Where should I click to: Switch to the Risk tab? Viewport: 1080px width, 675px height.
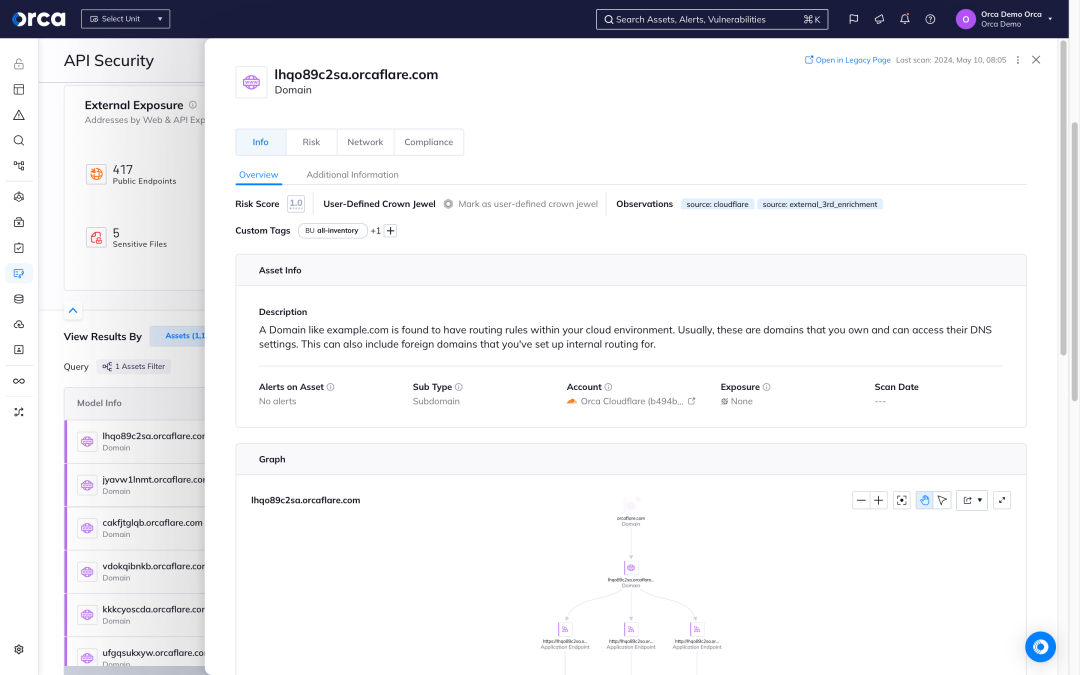click(x=311, y=142)
